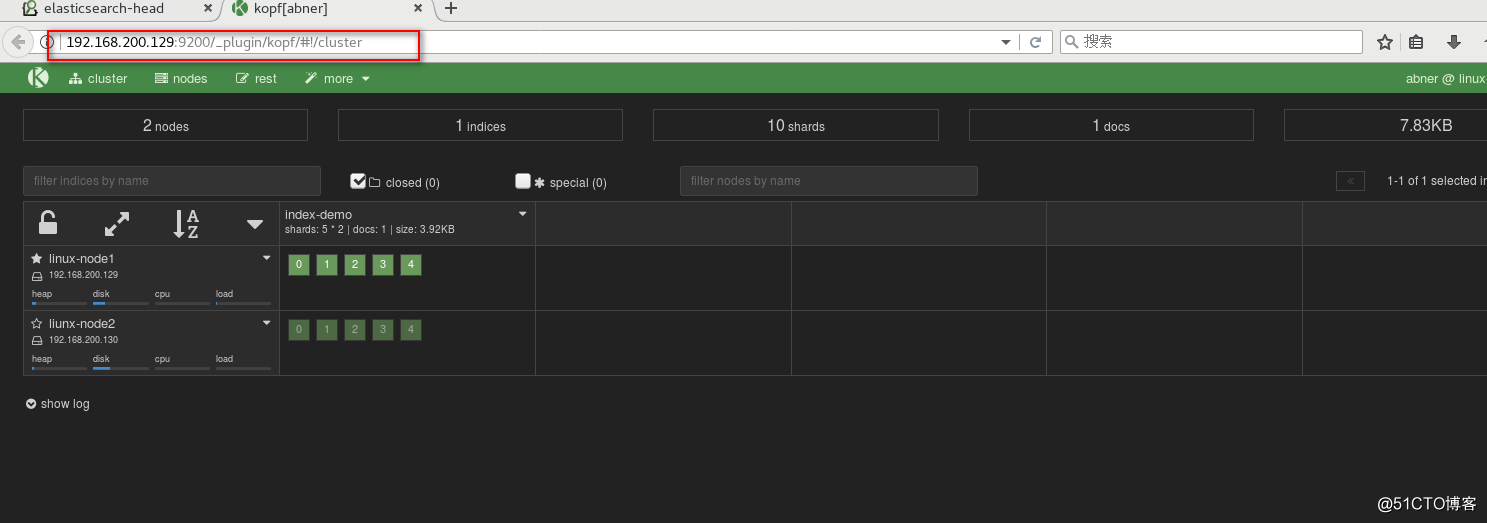Select replica shard 0 on liunx-node2
1487x523 pixels.
click(x=299, y=330)
